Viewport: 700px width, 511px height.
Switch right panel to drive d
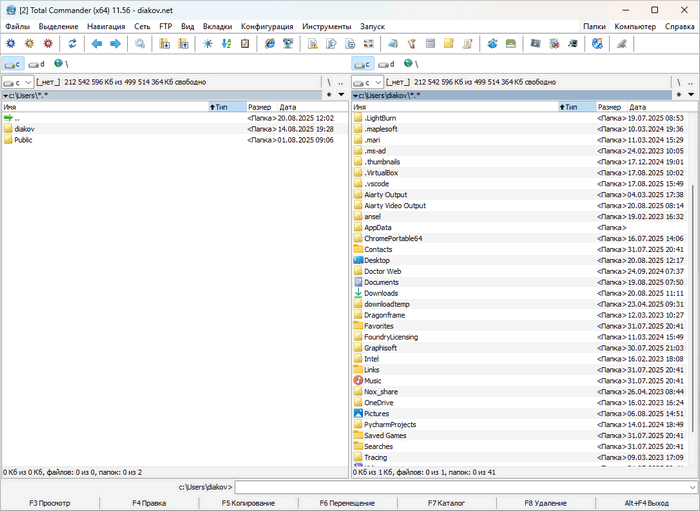[x=386, y=64]
